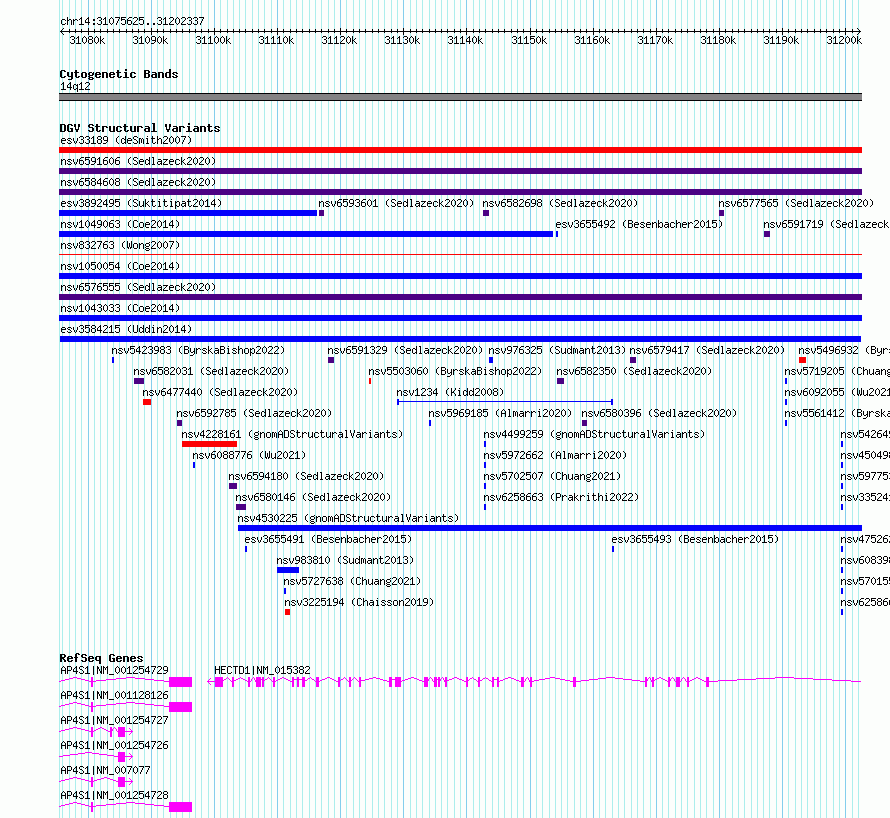The width and height of the screenshot is (890, 818).
Task: Click the nsv1234 (Kidd2008) variant span line
Action: 505,402
